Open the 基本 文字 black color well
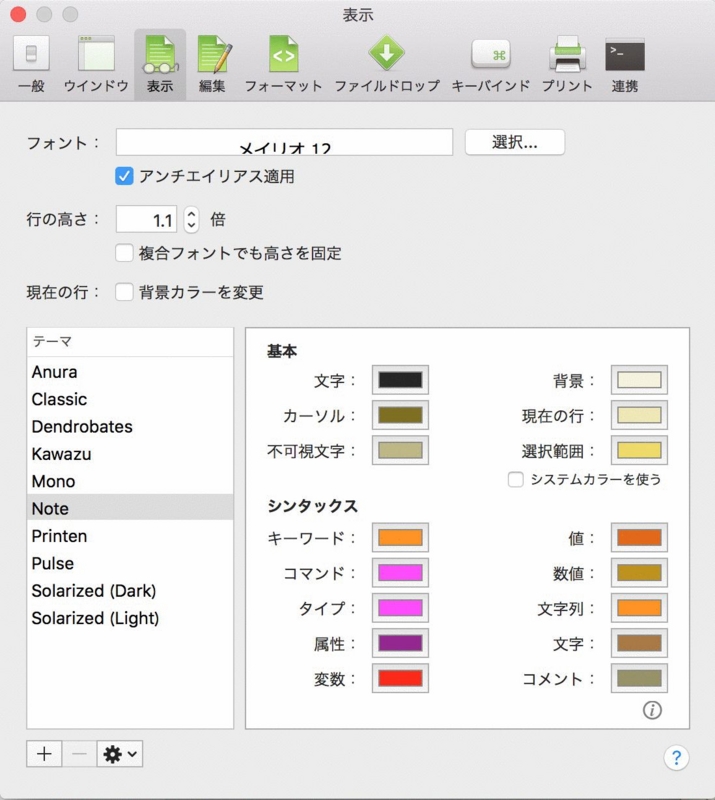This screenshot has width=715, height=800. (x=400, y=380)
